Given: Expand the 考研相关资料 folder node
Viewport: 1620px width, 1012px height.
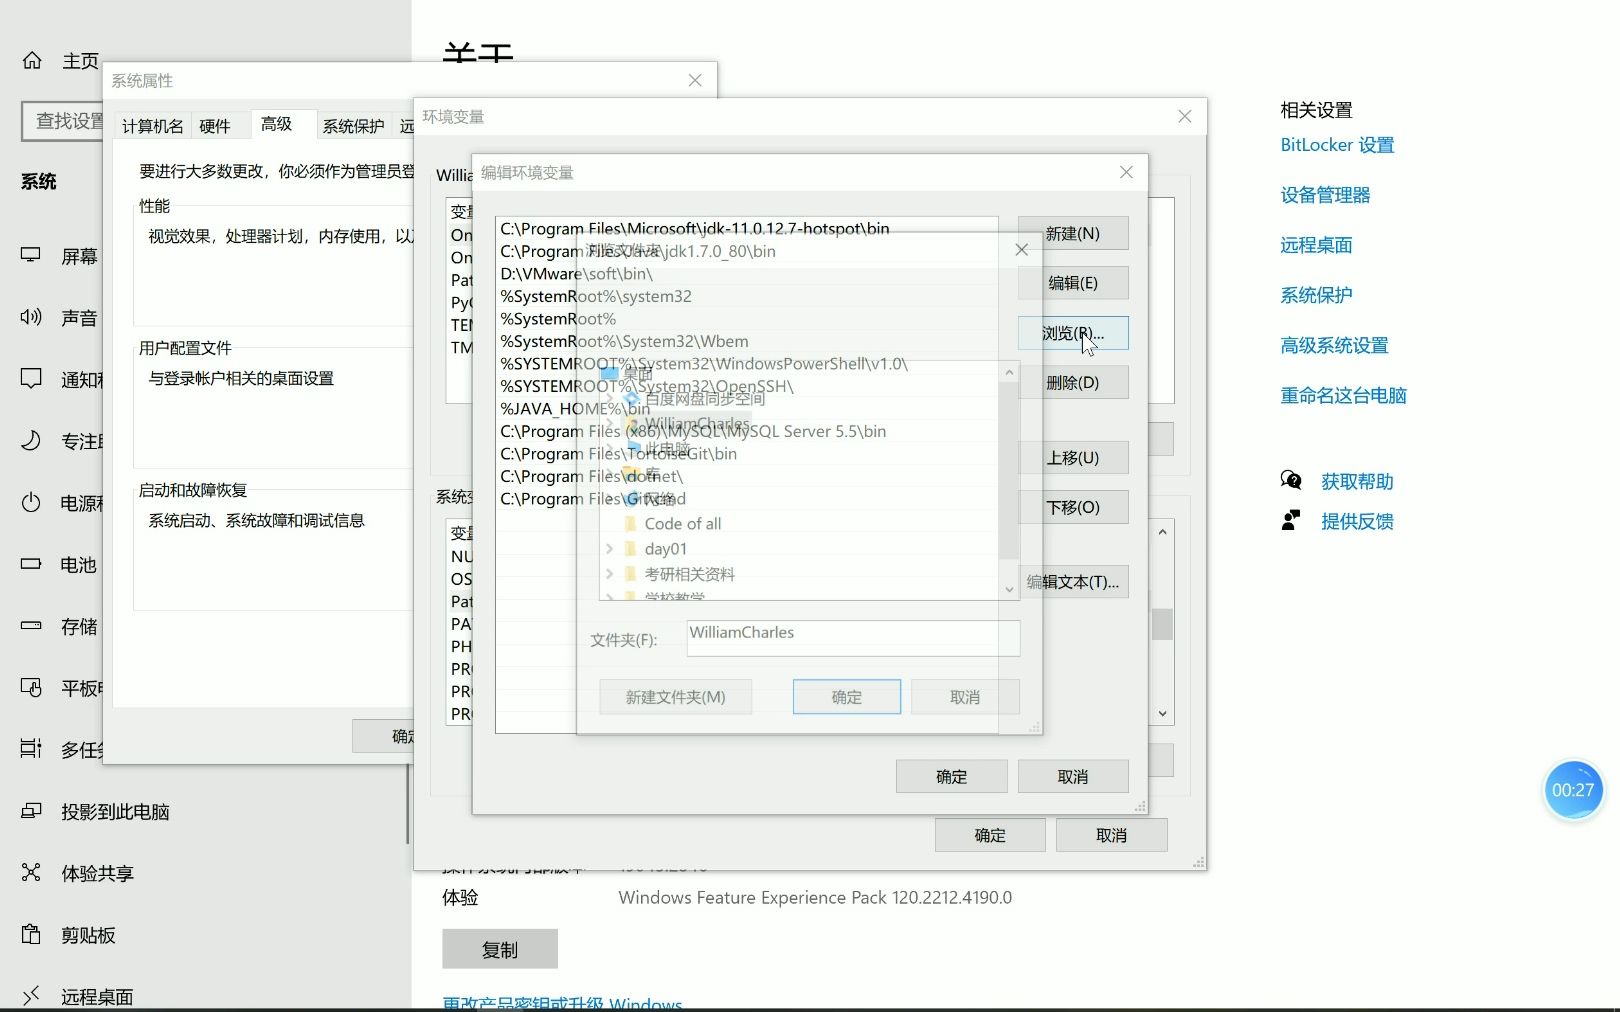Looking at the screenshot, I should coord(610,573).
